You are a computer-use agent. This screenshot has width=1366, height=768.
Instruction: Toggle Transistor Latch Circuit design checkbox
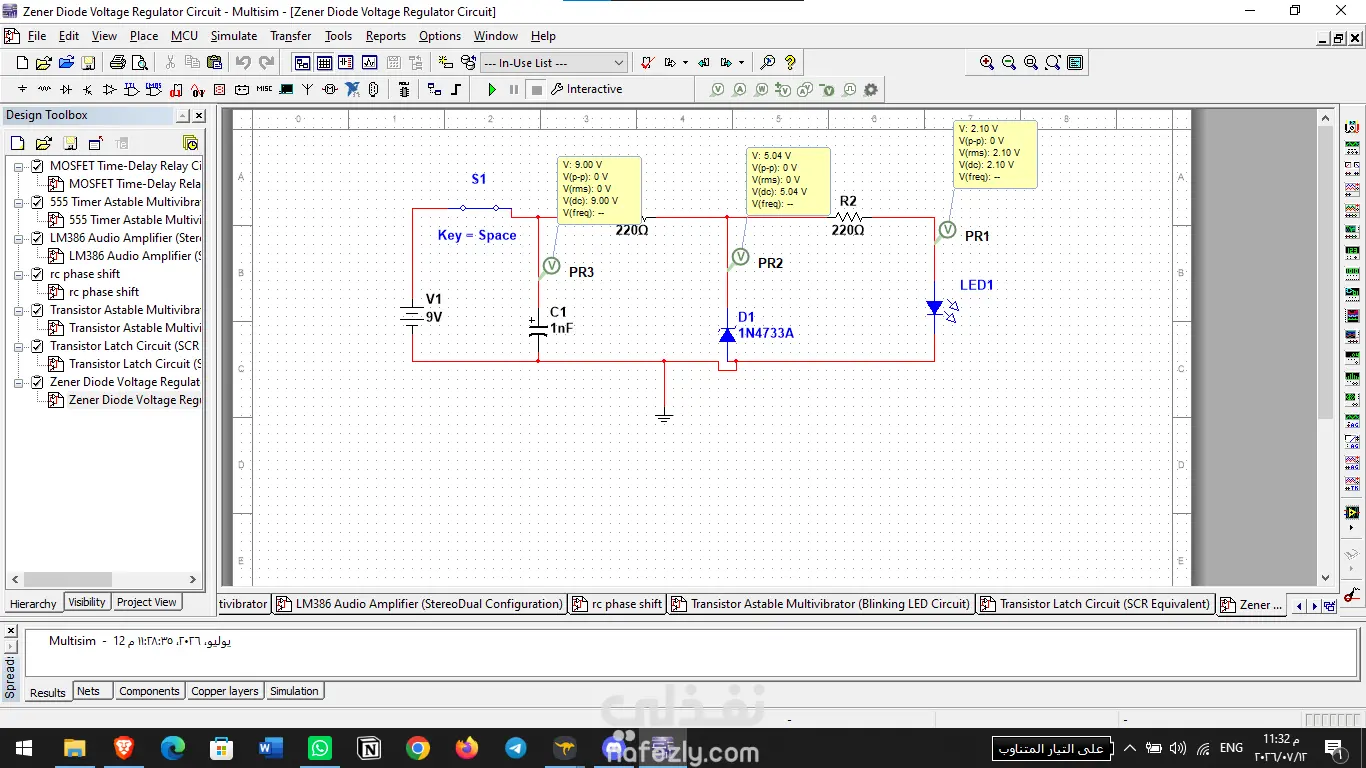pos(37,346)
